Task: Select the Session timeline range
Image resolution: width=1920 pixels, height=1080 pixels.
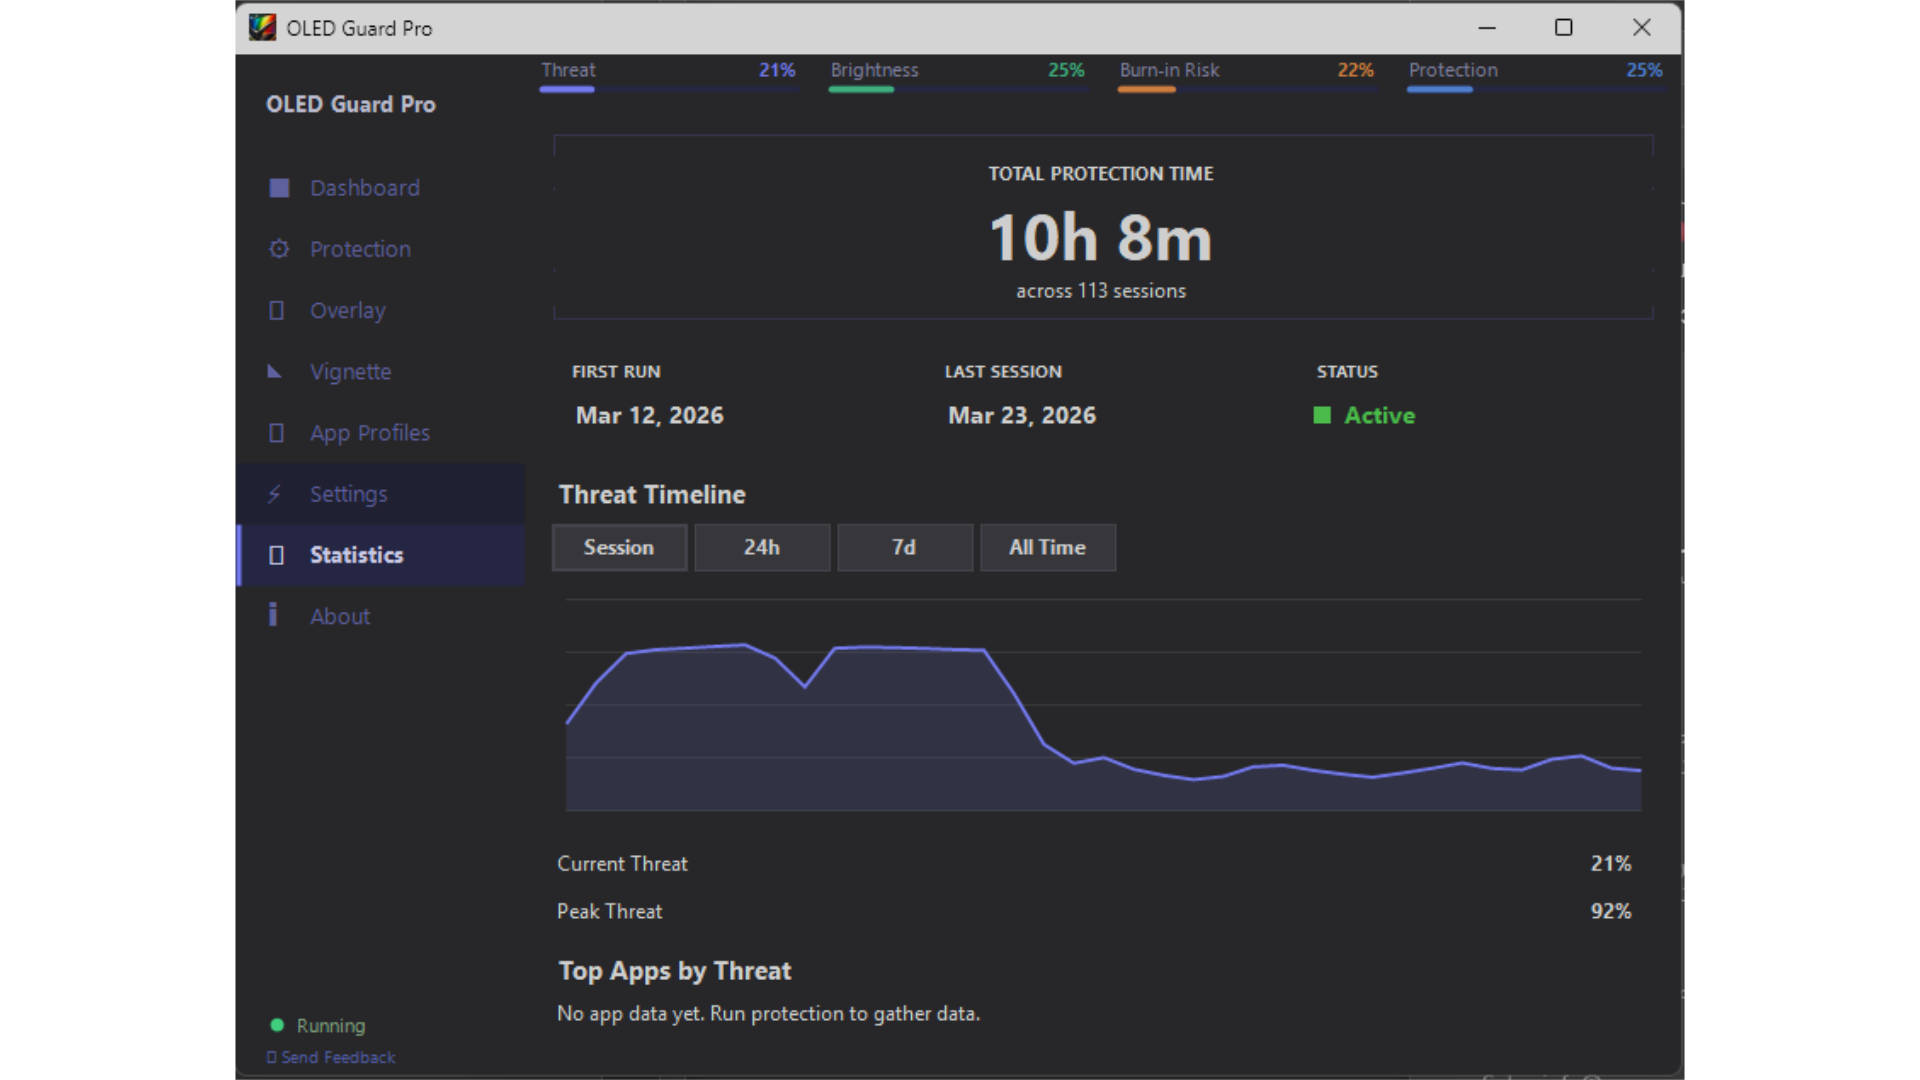Action: (x=619, y=547)
